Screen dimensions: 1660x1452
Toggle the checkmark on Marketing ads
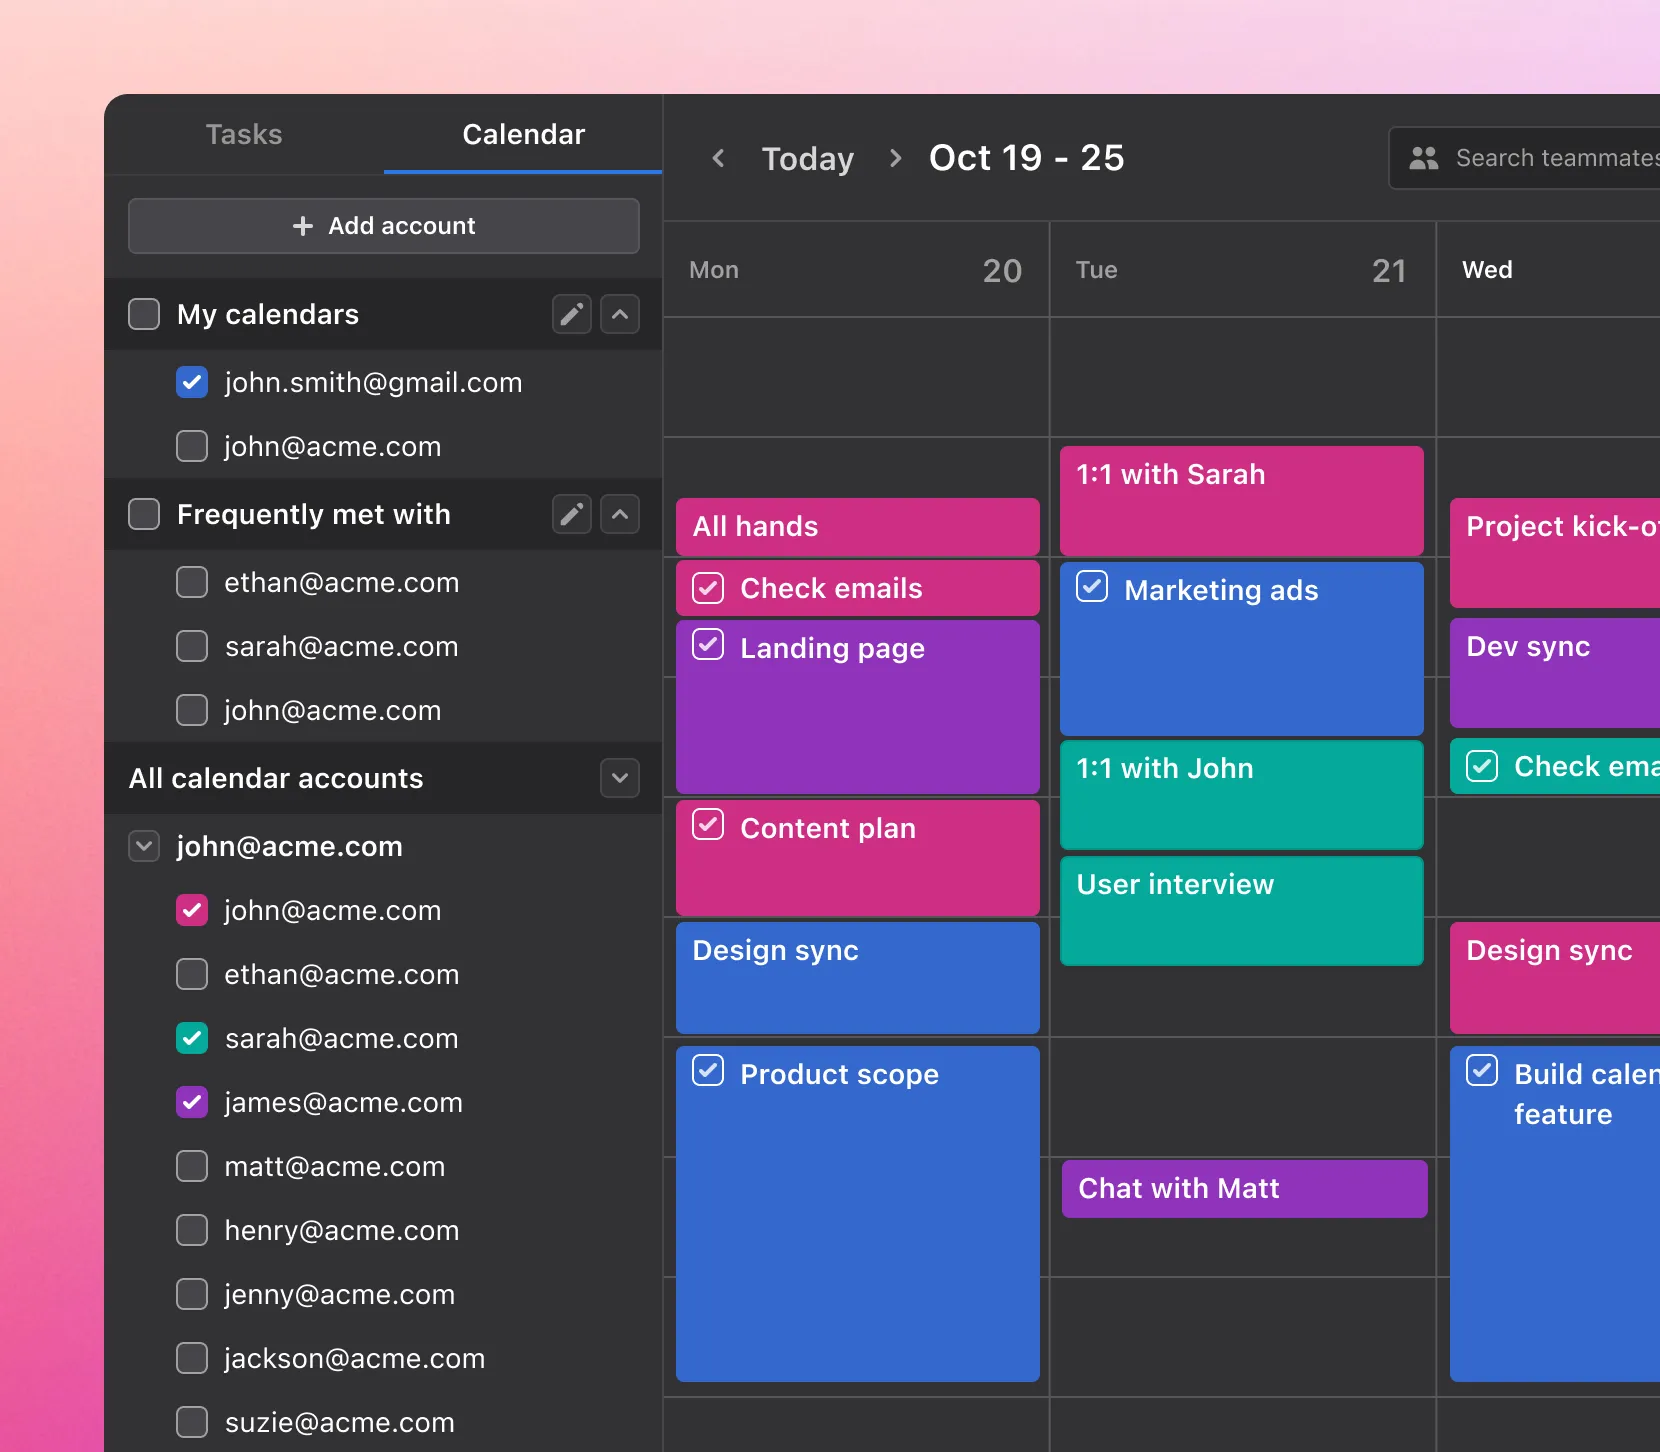coord(1092,587)
